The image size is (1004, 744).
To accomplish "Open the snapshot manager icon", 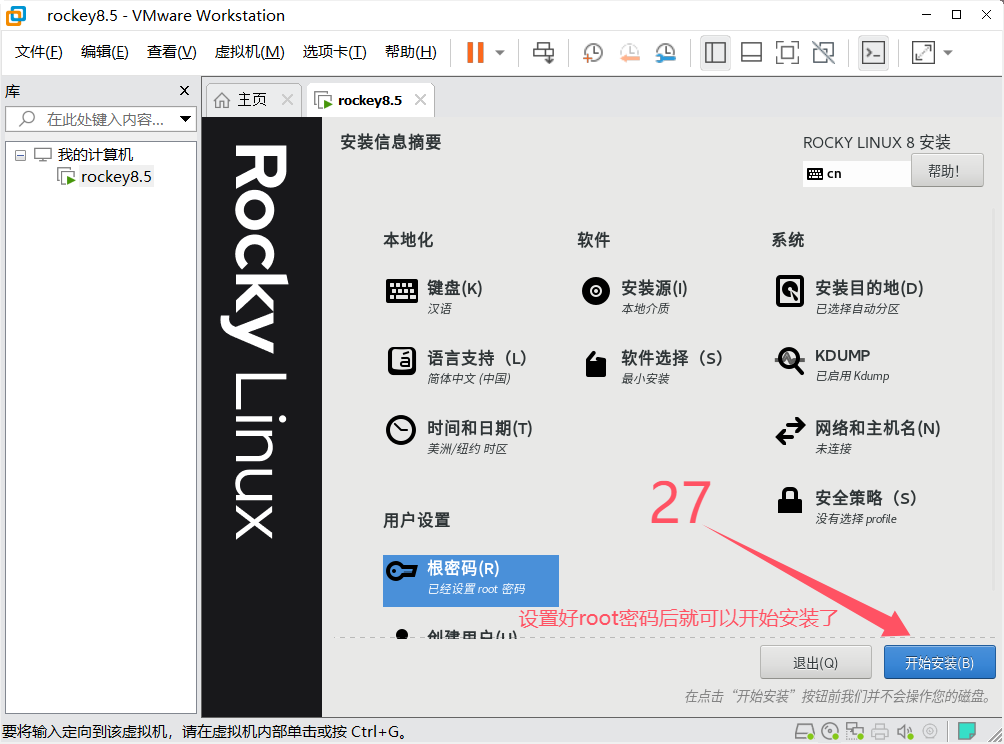I will 665,53.
